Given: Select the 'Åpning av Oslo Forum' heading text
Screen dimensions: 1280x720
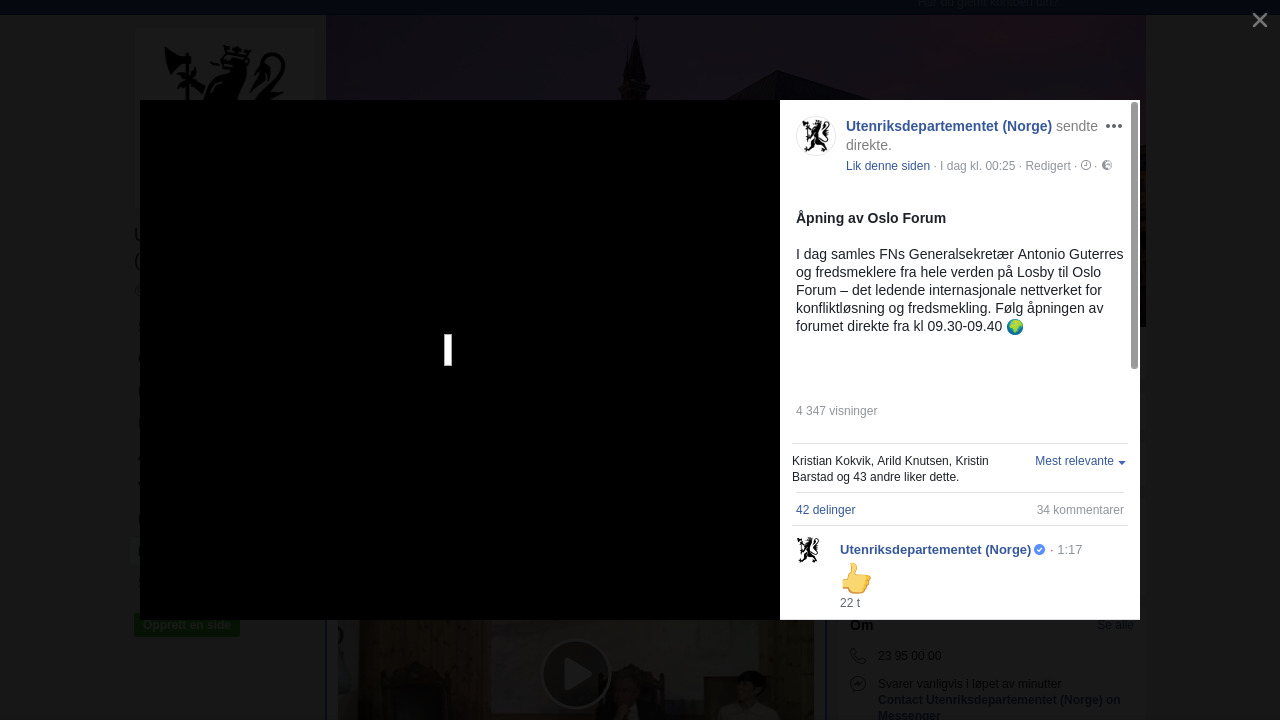Looking at the screenshot, I should pyautogui.click(x=871, y=218).
